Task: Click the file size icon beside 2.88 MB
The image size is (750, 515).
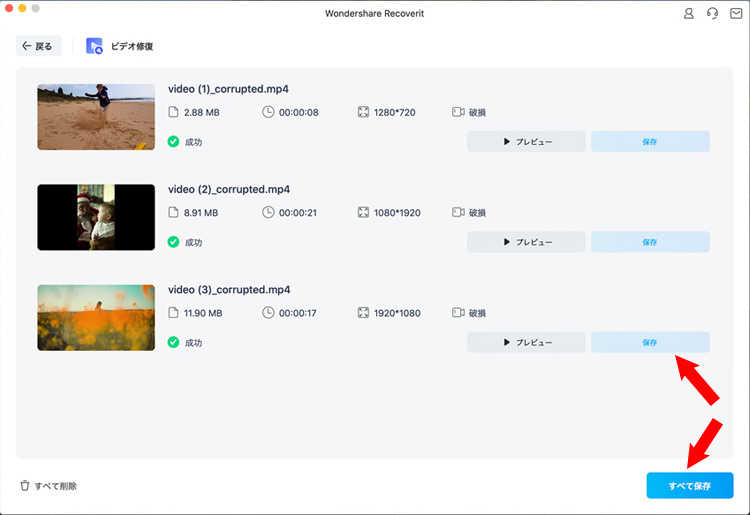Action: pyautogui.click(x=174, y=112)
